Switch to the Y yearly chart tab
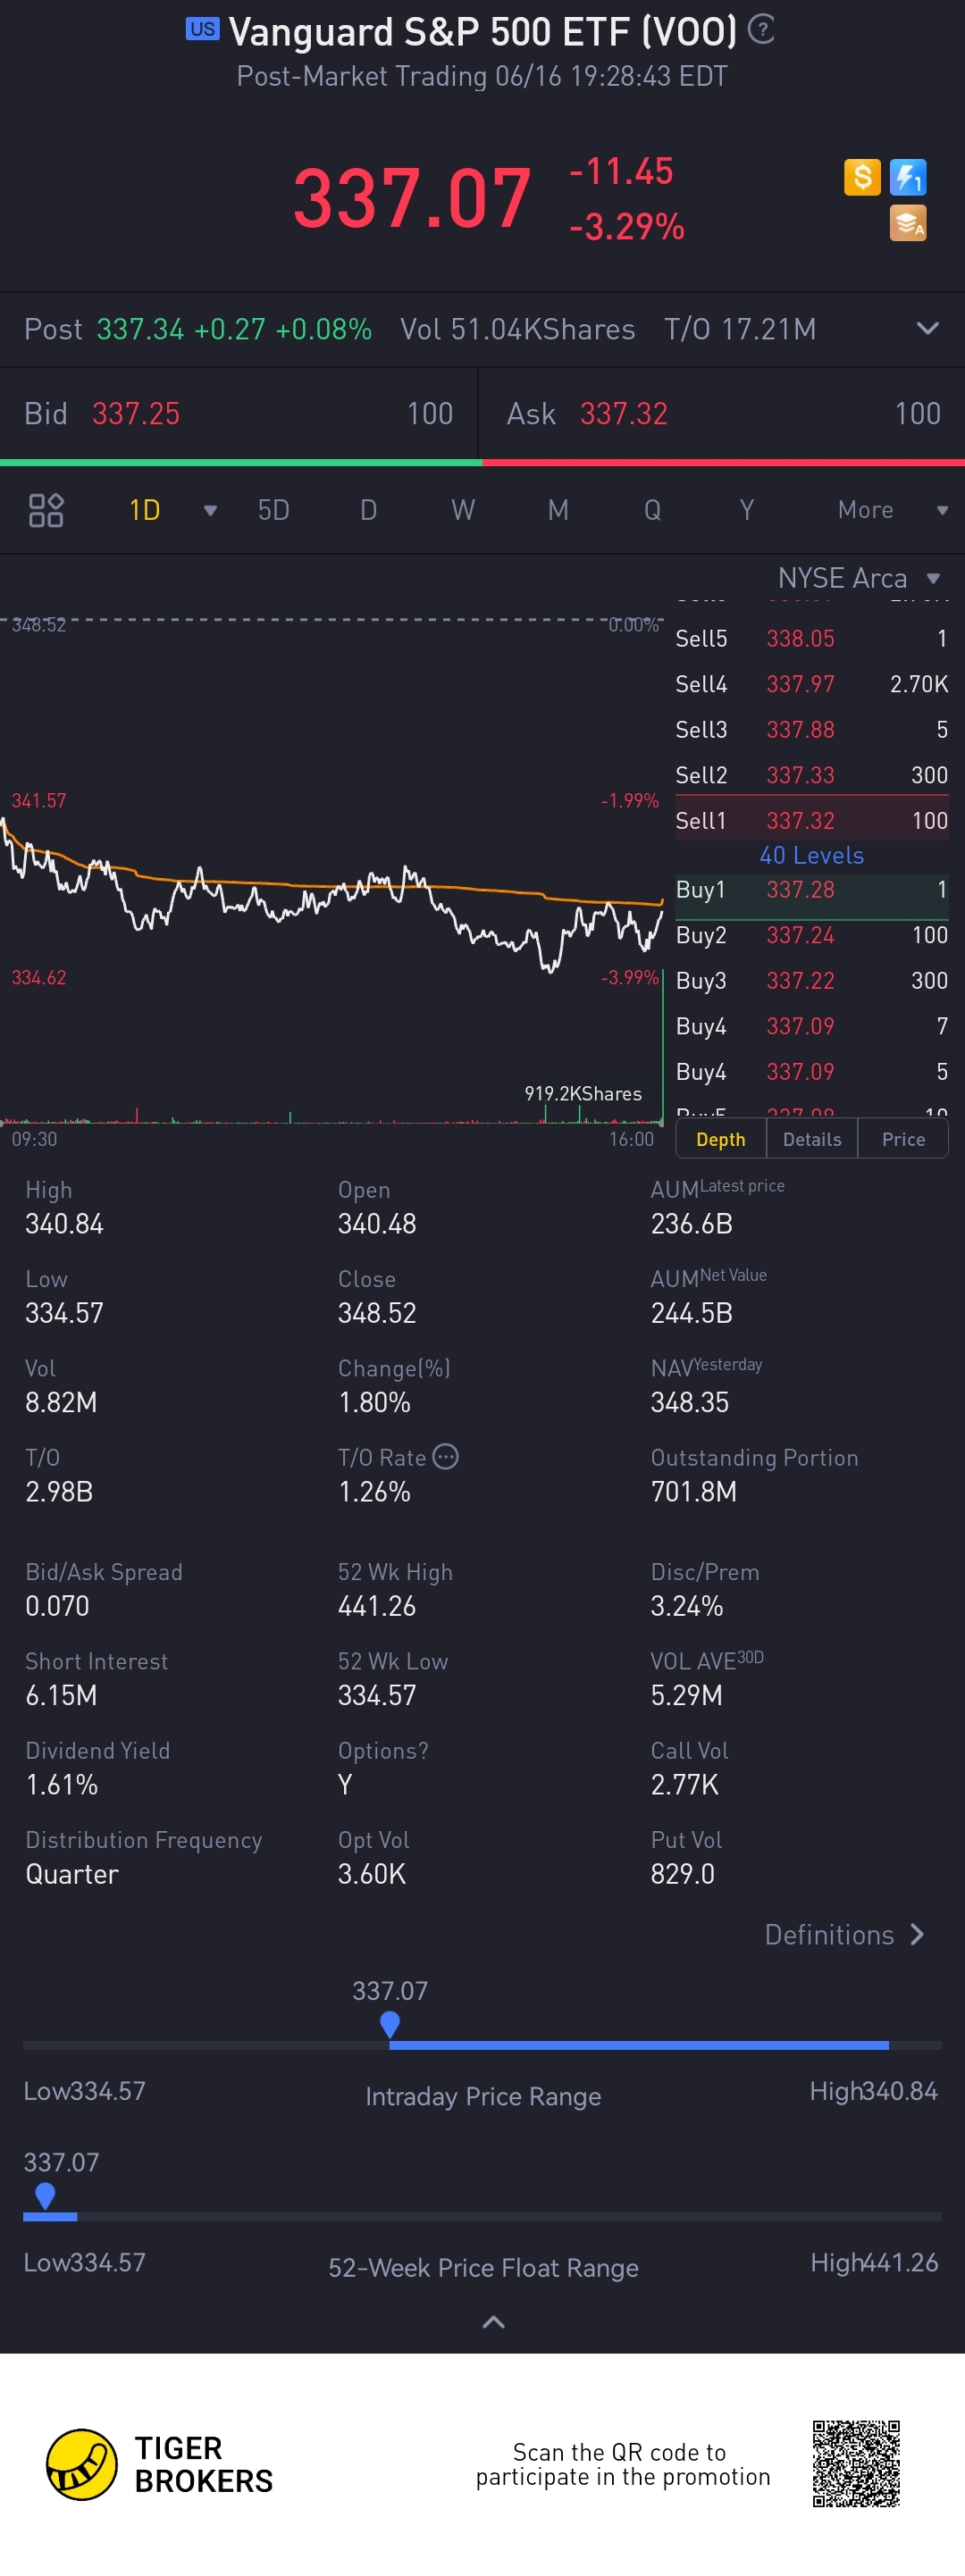This screenshot has height=2576, width=965. [x=746, y=510]
